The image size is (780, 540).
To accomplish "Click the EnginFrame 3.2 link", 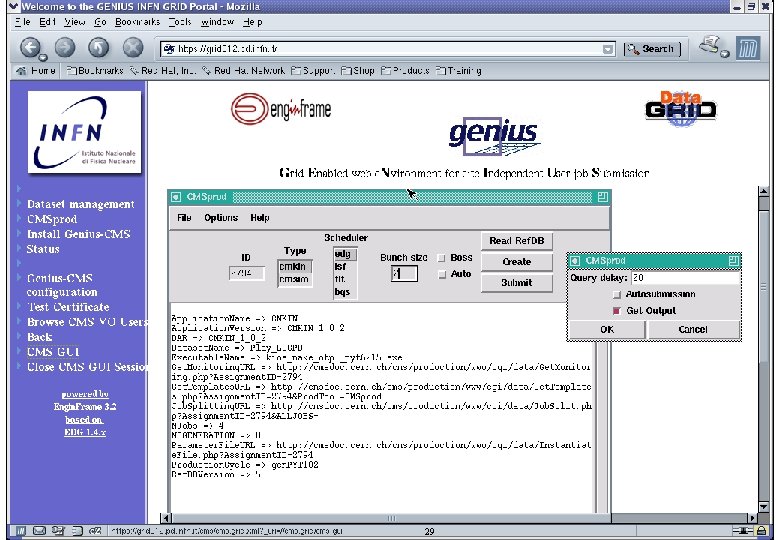I will pyautogui.click(x=85, y=407).
